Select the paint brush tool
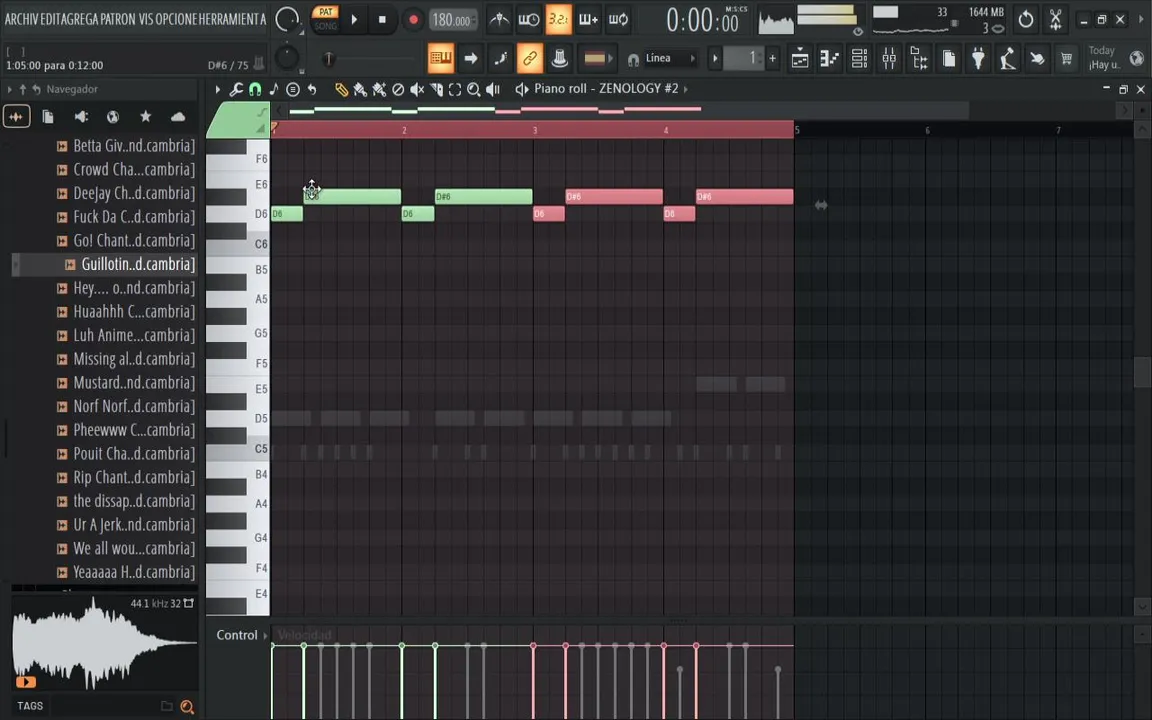The image size is (1152, 720). click(360, 89)
